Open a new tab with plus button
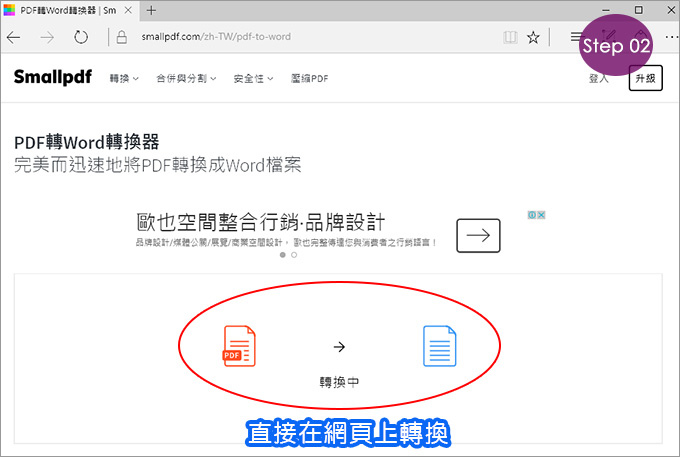 (x=151, y=10)
